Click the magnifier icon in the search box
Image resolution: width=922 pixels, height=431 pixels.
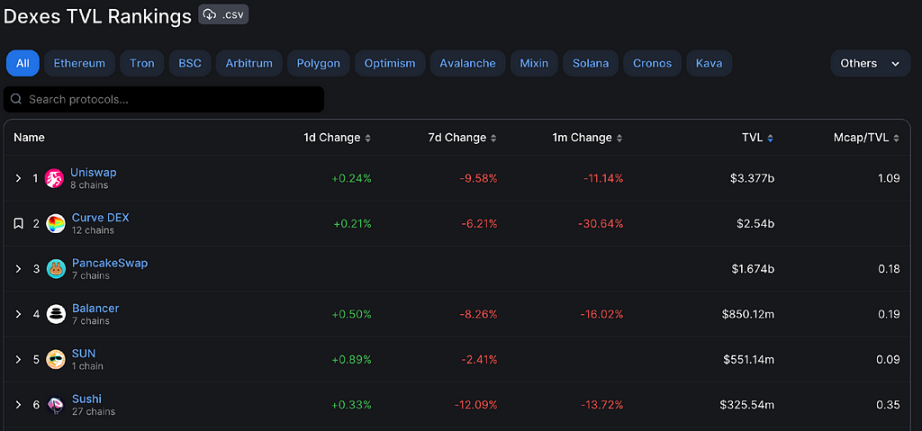tap(16, 99)
